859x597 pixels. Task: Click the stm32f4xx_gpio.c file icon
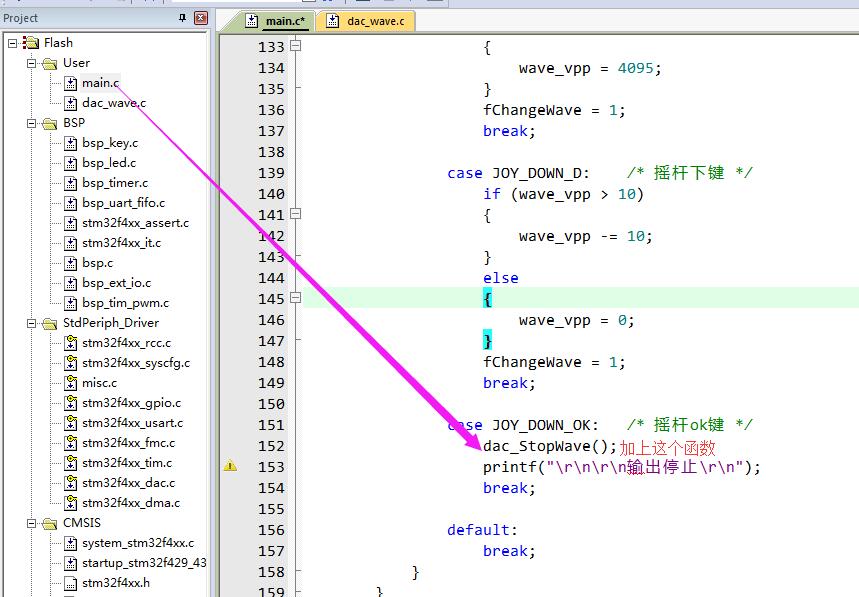[x=70, y=403]
